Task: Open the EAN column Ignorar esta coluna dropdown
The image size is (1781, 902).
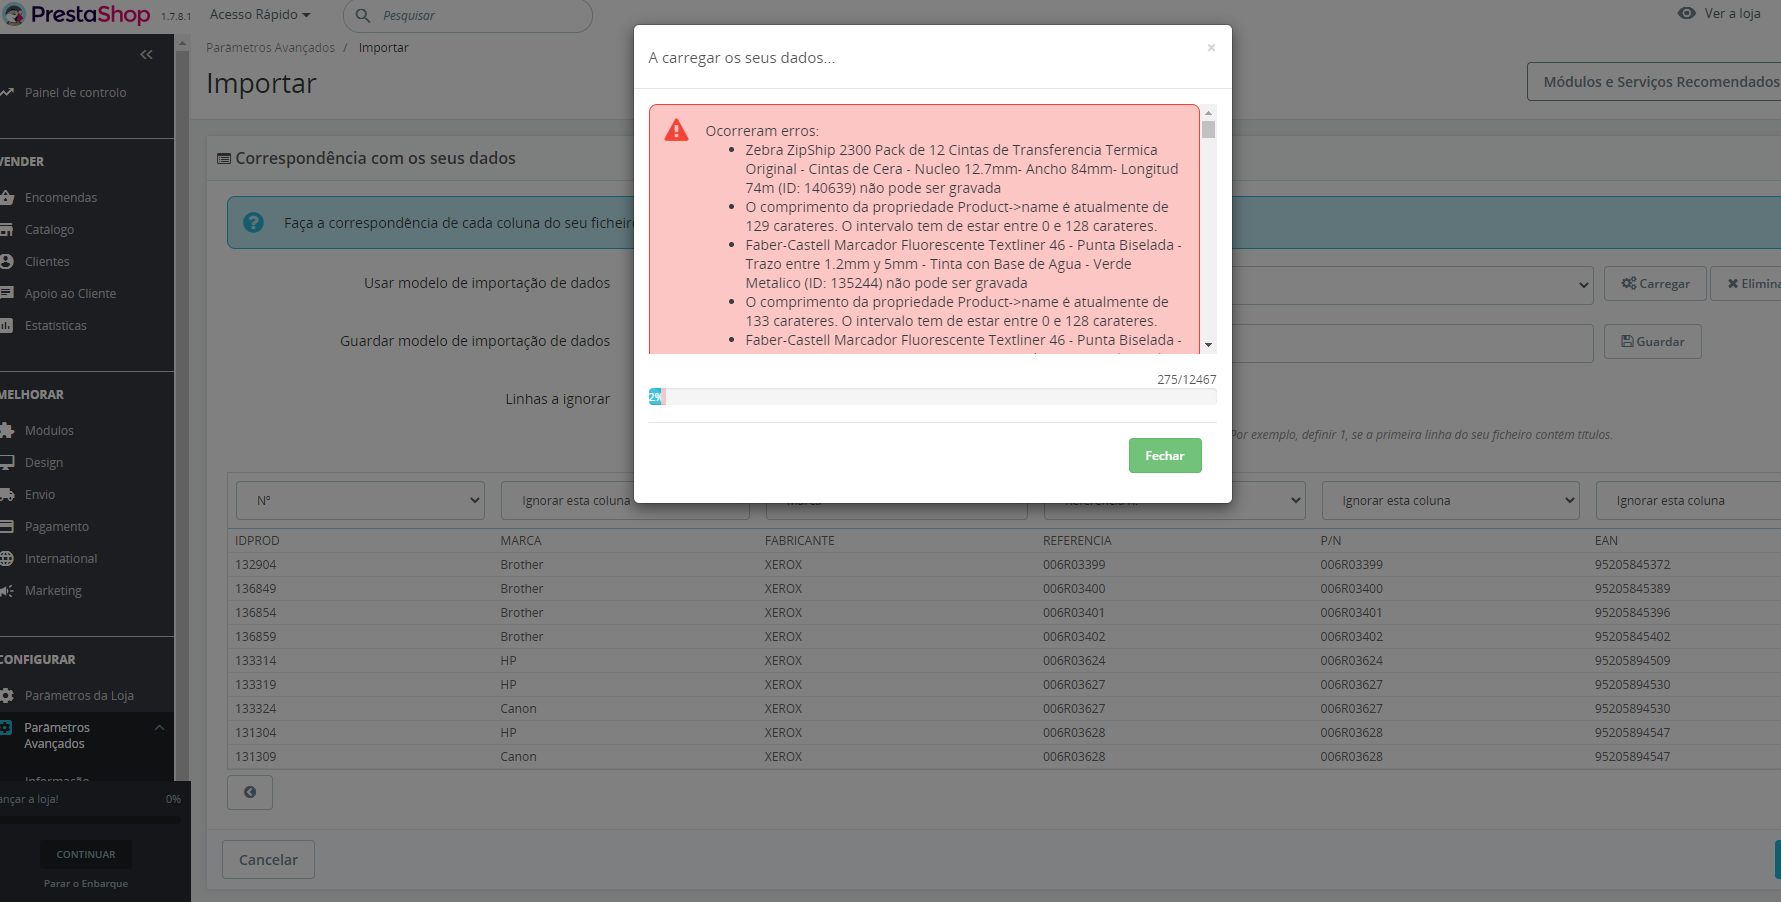Action: pyautogui.click(x=1688, y=501)
